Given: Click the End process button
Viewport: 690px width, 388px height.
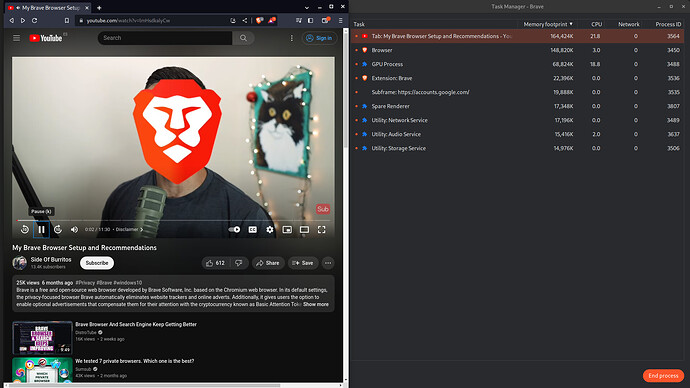Looking at the screenshot, I should click(x=663, y=376).
